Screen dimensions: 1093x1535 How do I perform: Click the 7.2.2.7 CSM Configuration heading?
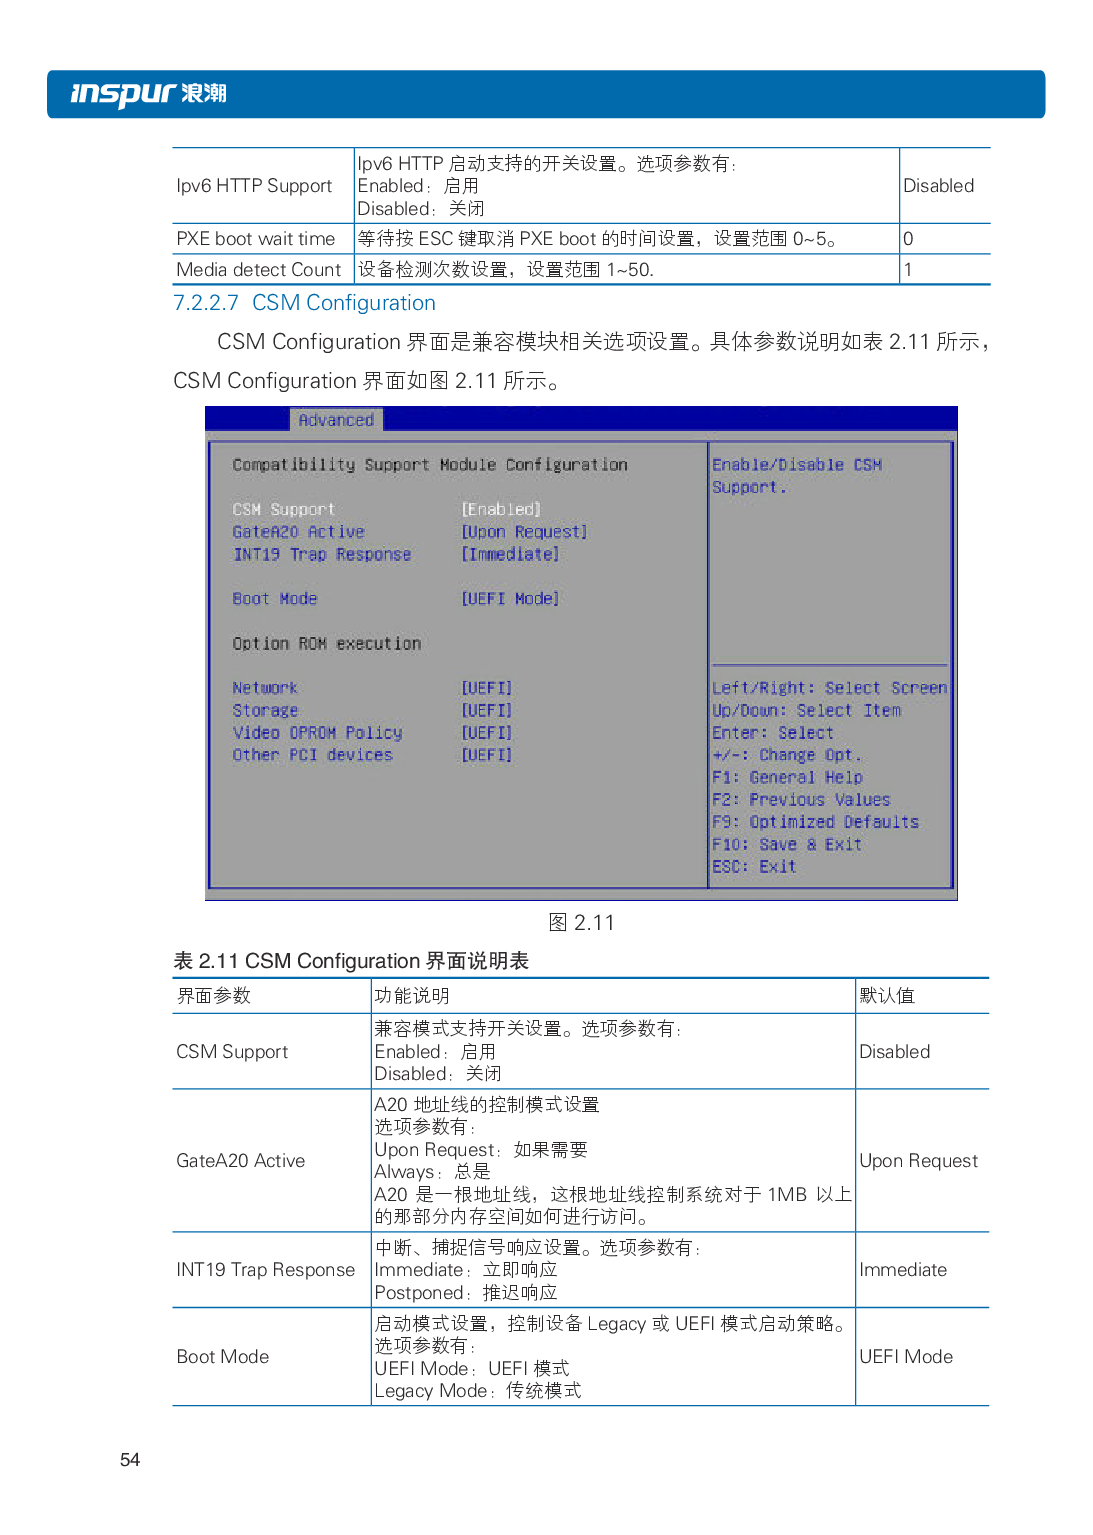[x=304, y=303]
